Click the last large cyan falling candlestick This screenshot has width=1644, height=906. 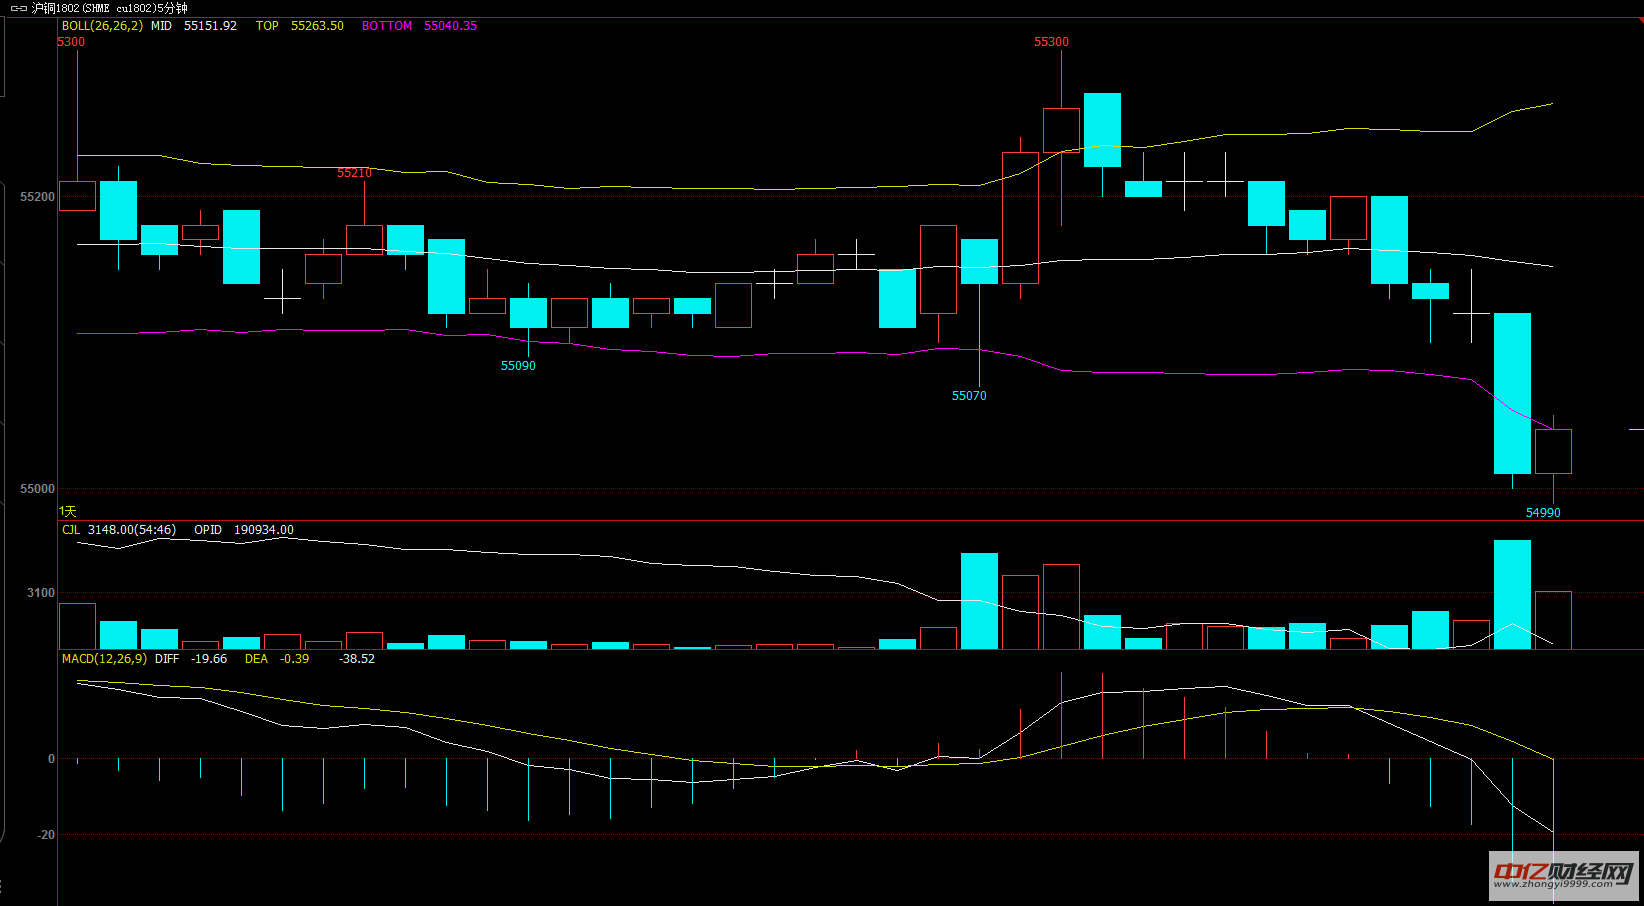click(1512, 393)
